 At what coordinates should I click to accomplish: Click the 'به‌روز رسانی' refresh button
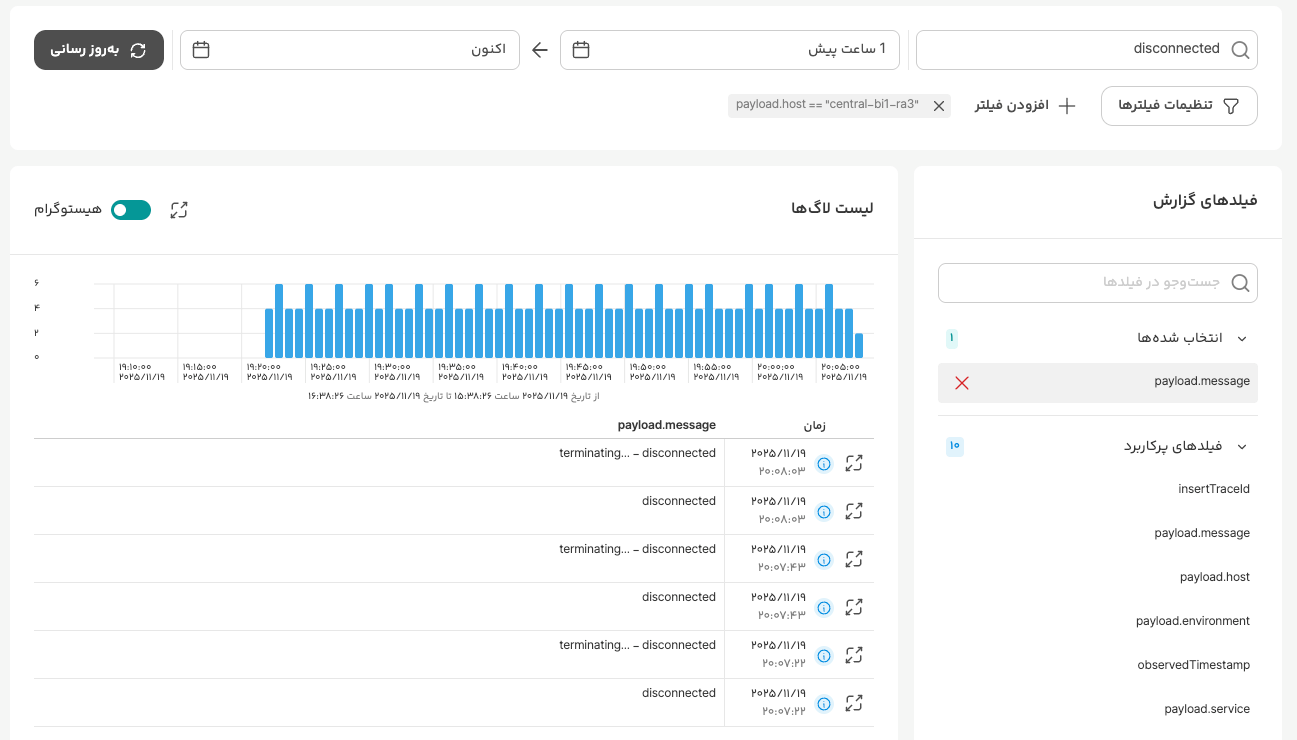tap(99, 50)
